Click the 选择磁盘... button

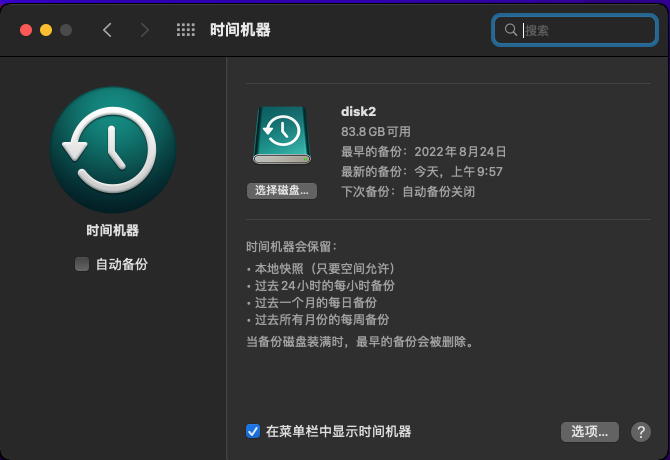point(282,190)
